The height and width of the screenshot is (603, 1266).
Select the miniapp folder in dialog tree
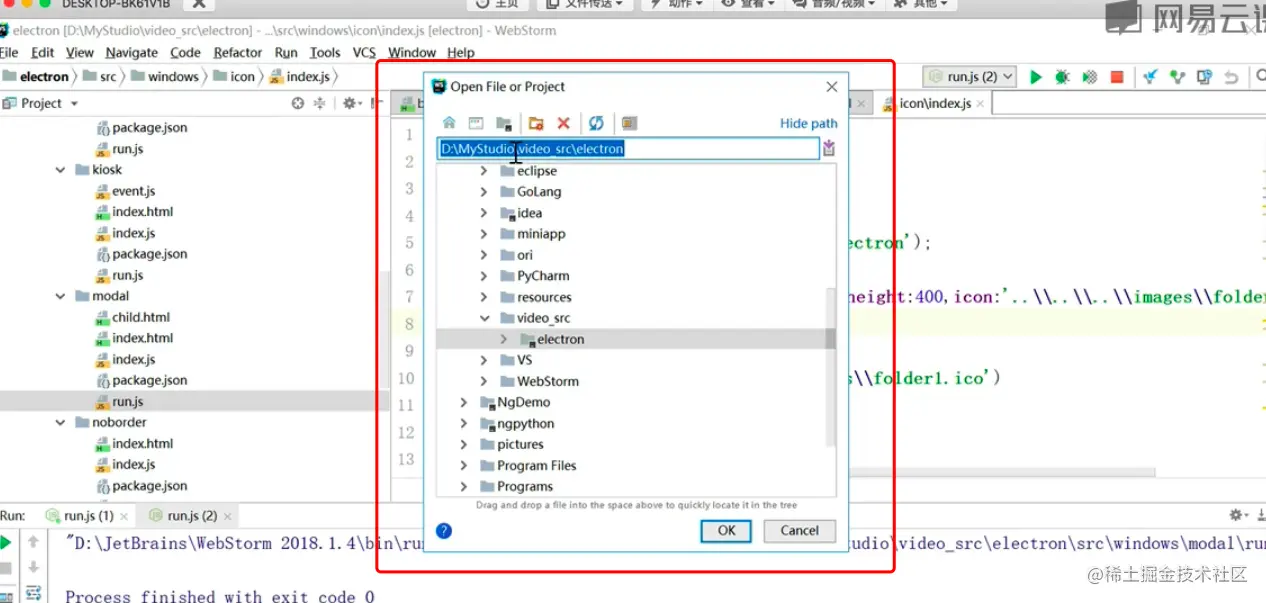[541, 234]
